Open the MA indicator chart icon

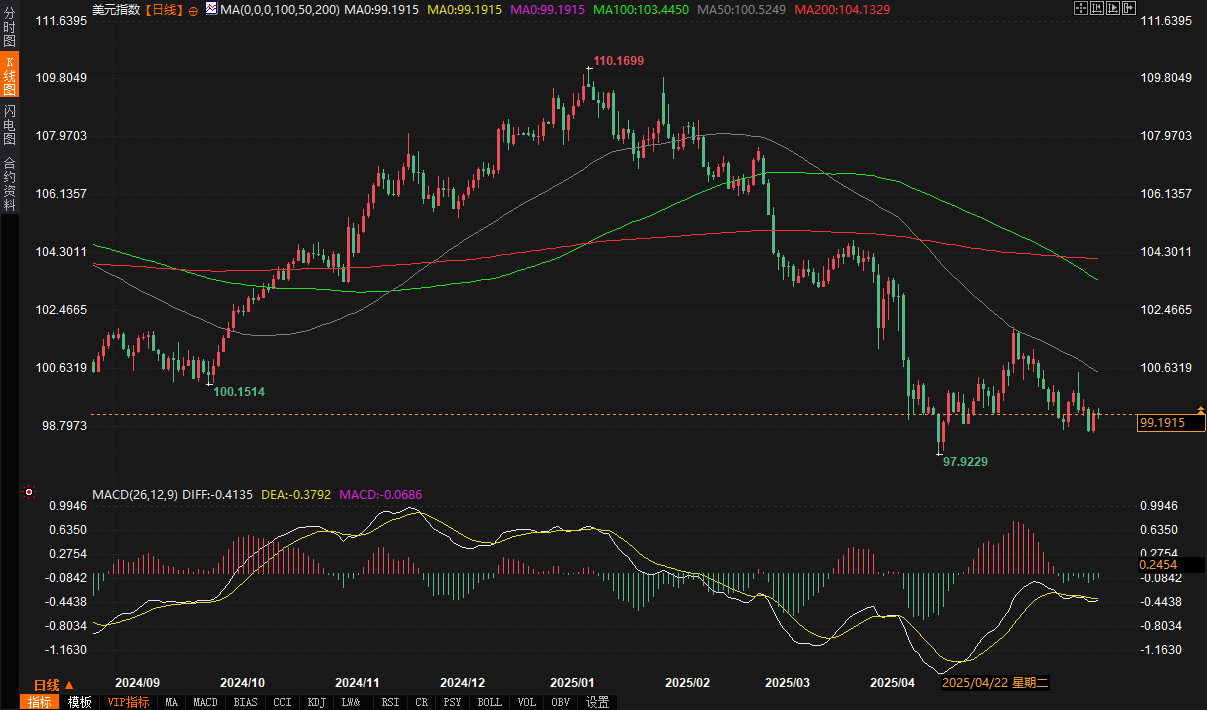click(x=211, y=9)
